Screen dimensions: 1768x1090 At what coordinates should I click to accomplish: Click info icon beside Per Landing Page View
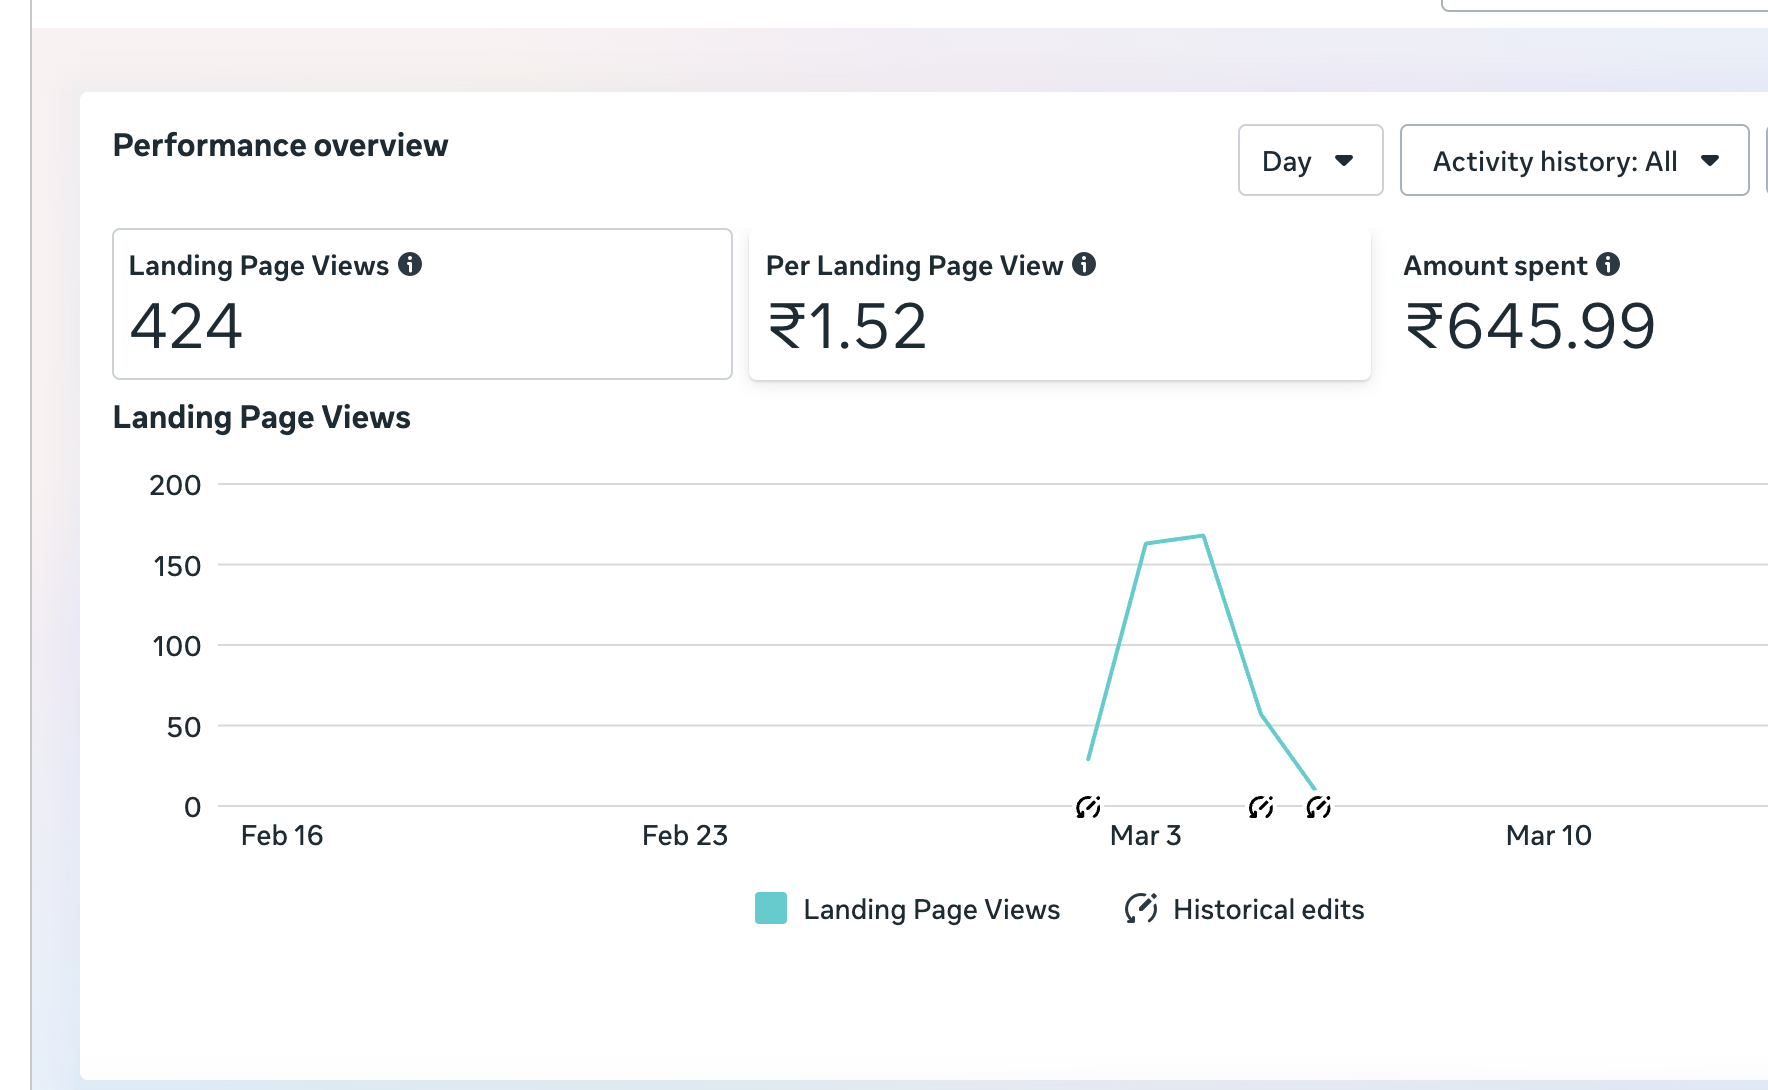[1084, 264]
